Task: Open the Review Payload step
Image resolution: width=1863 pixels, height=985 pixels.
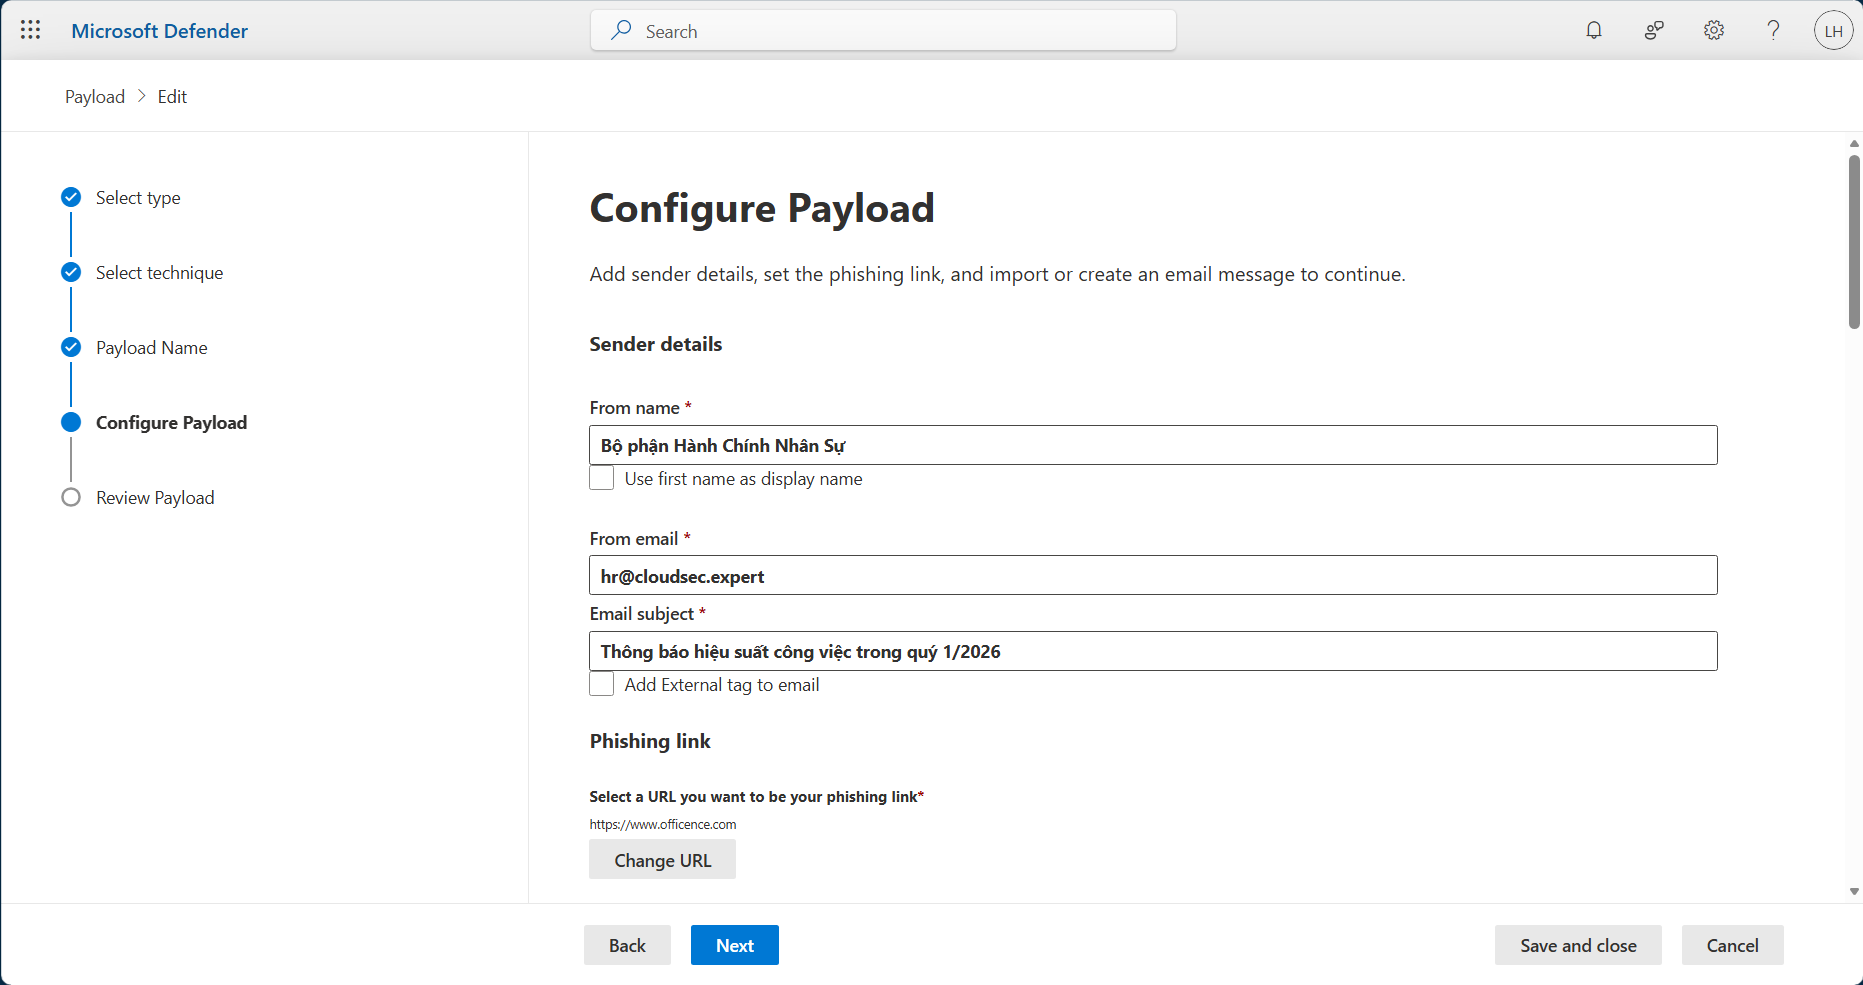Action: (155, 498)
